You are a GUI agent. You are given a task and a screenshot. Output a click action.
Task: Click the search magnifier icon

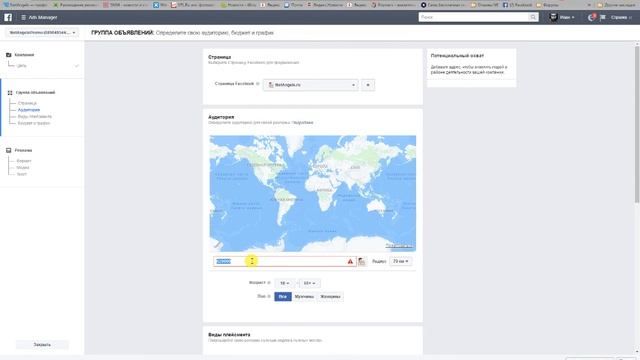(x=533, y=17)
